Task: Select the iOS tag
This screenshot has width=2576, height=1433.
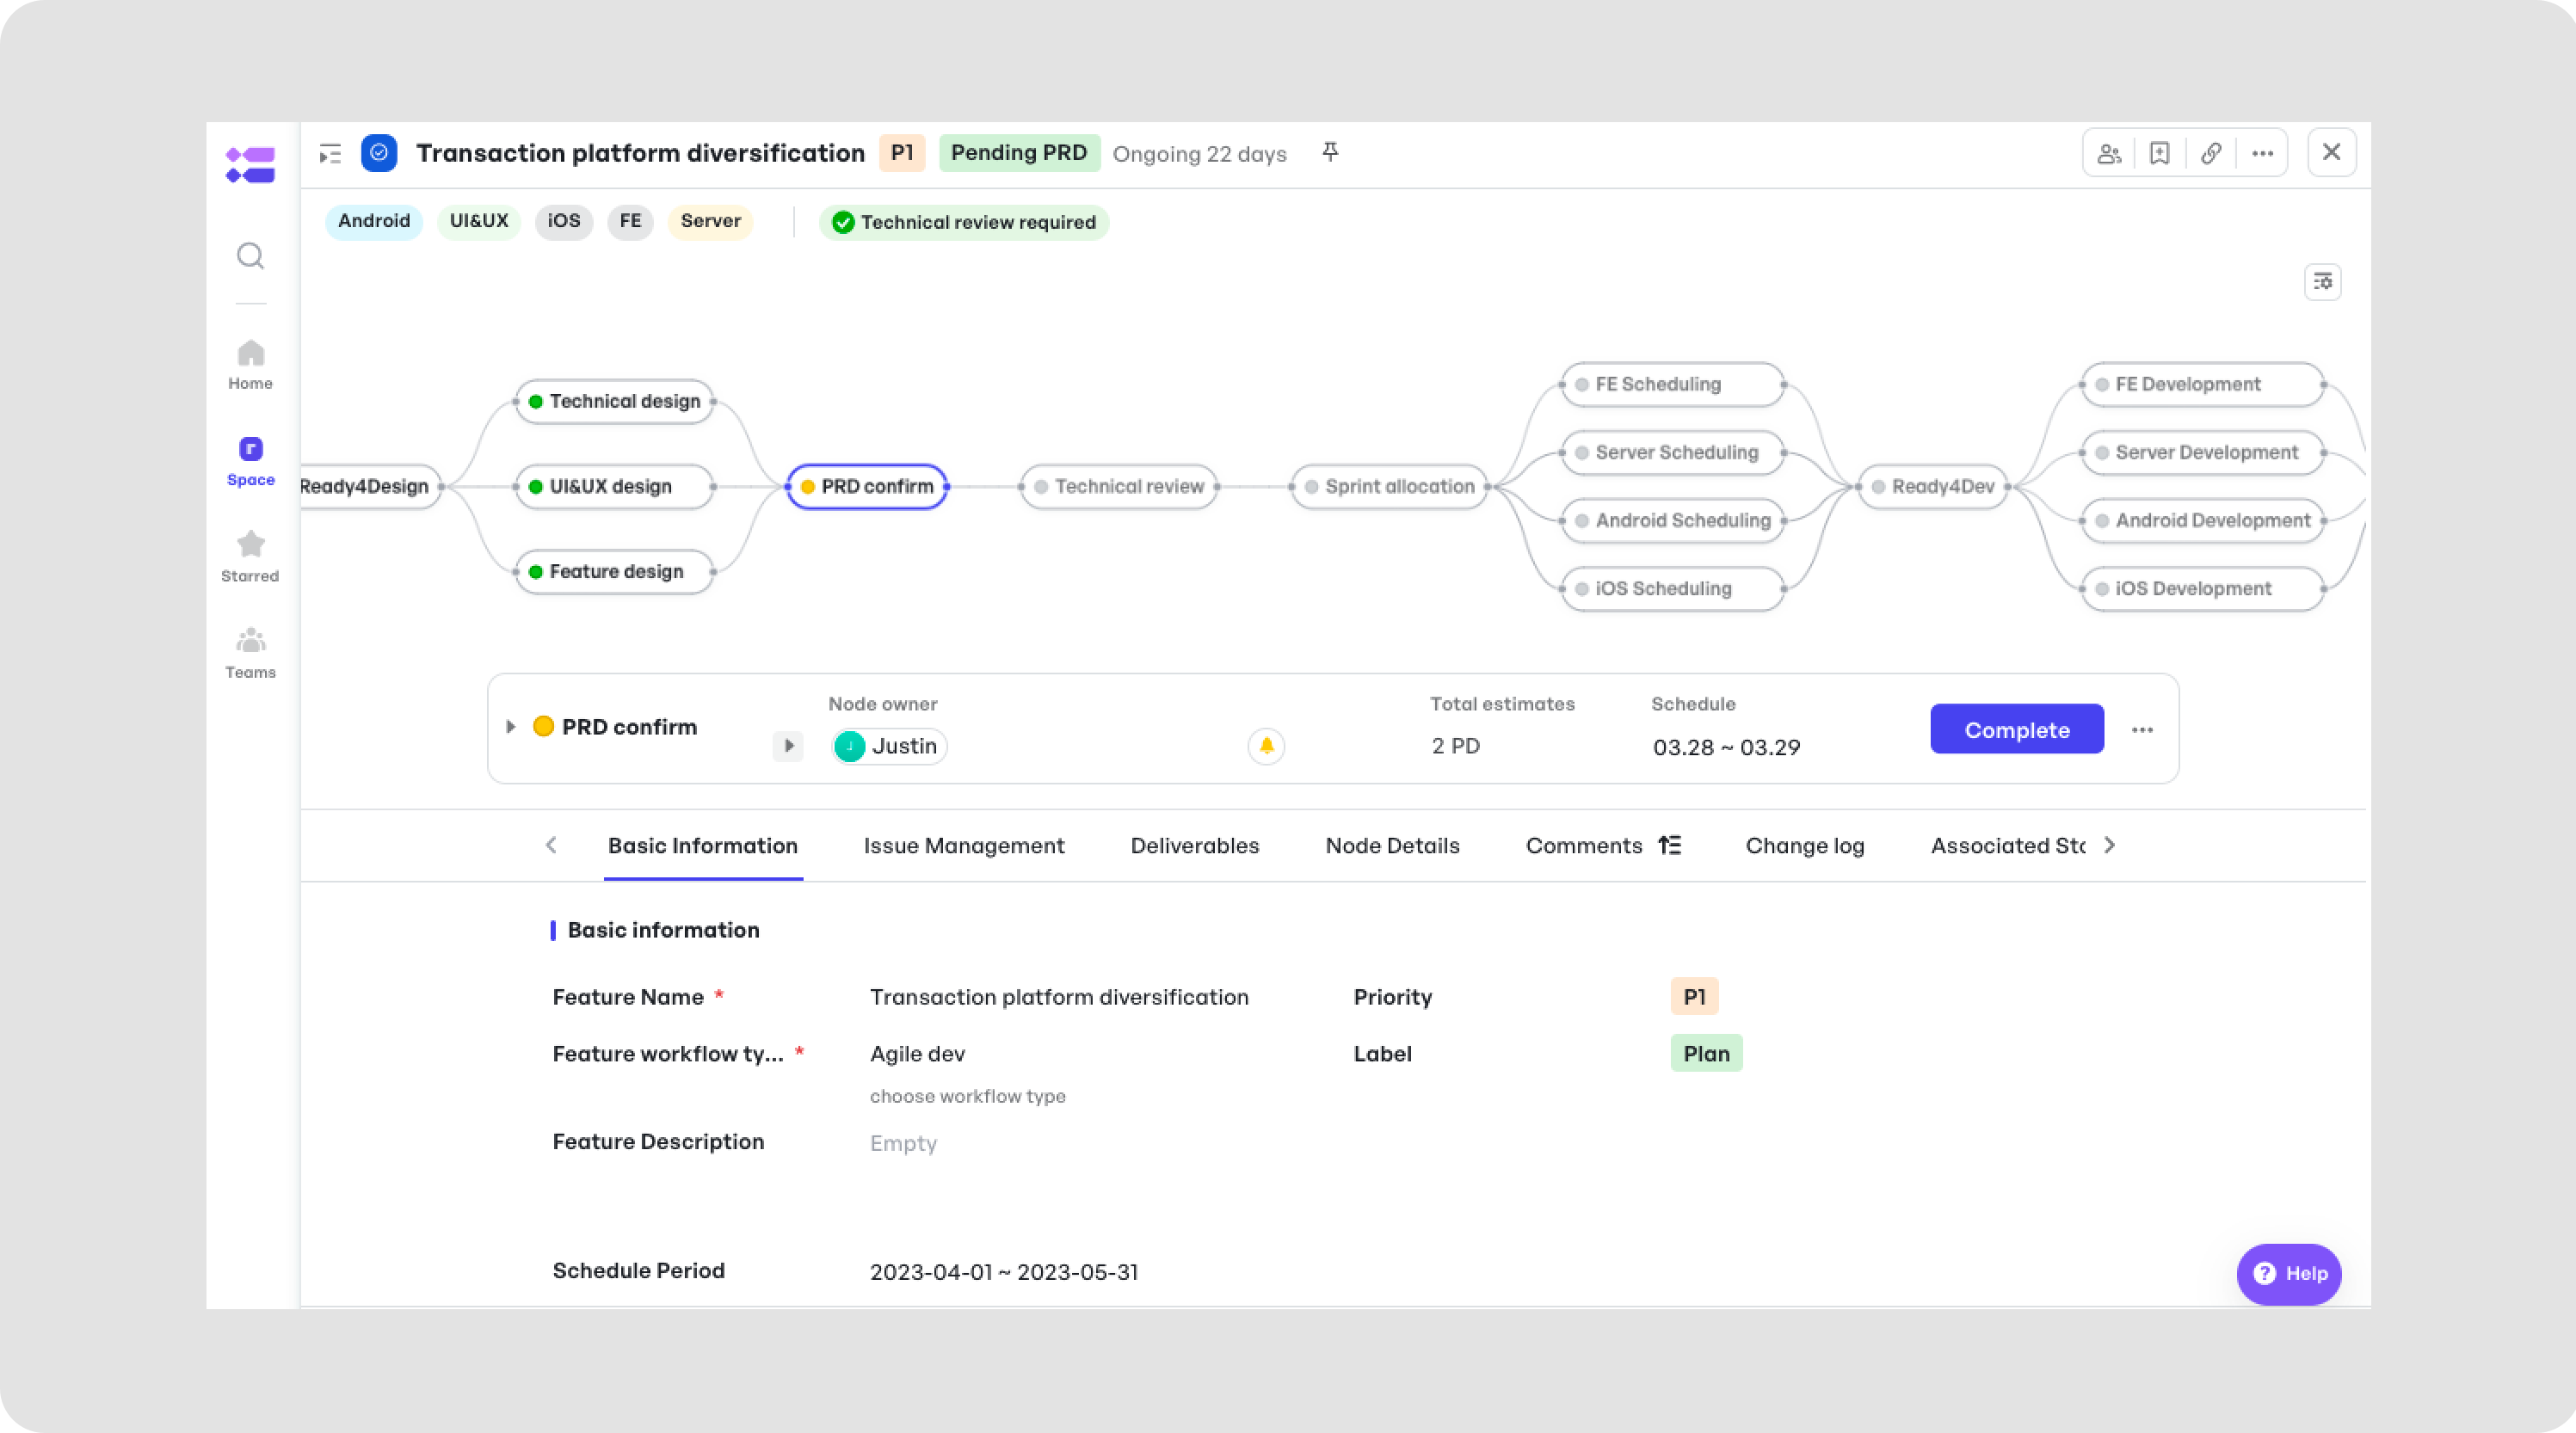Action: [x=564, y=221]
